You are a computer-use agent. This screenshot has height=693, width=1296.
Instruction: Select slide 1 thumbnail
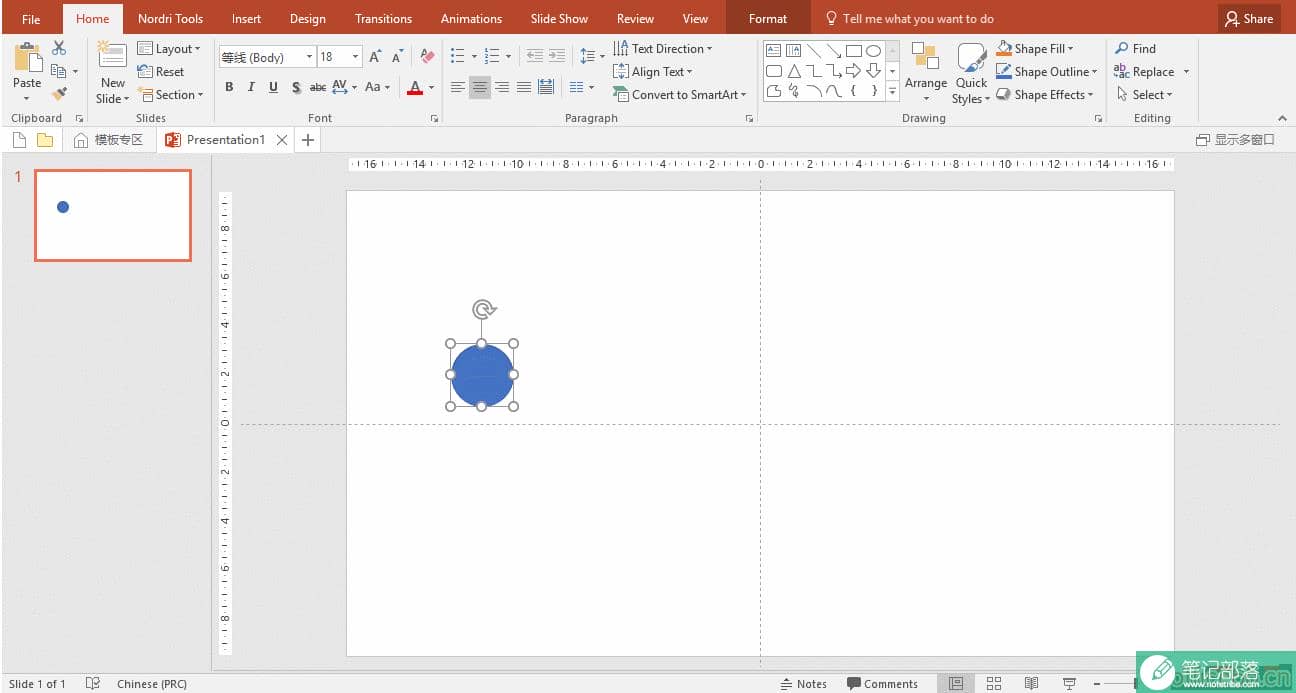point(113,215)
